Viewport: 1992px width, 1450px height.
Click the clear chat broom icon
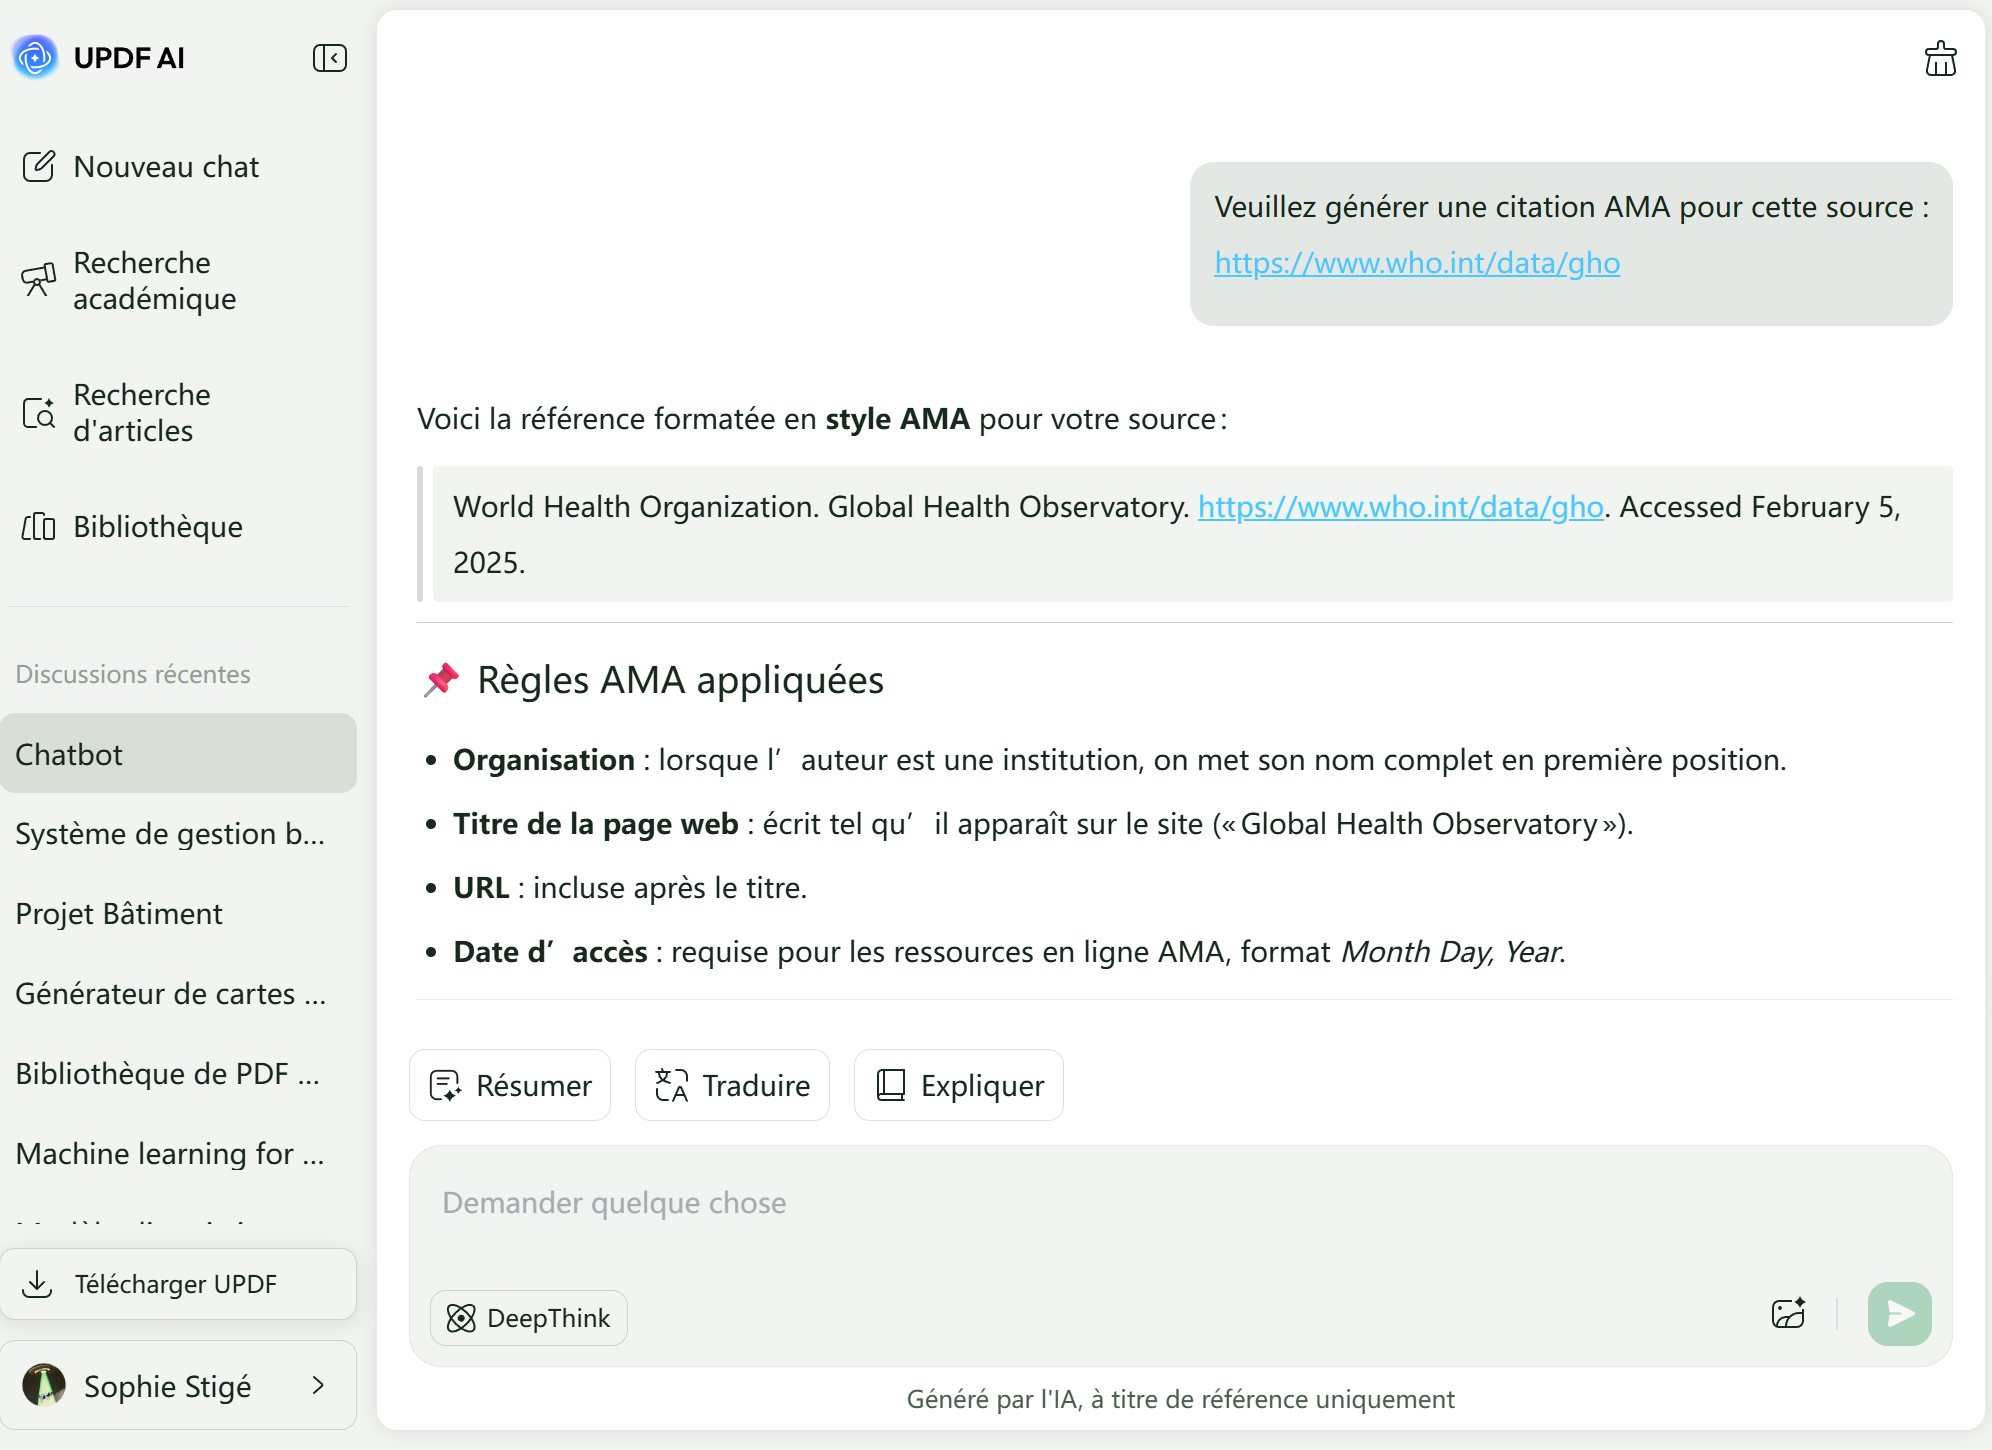1940,59
